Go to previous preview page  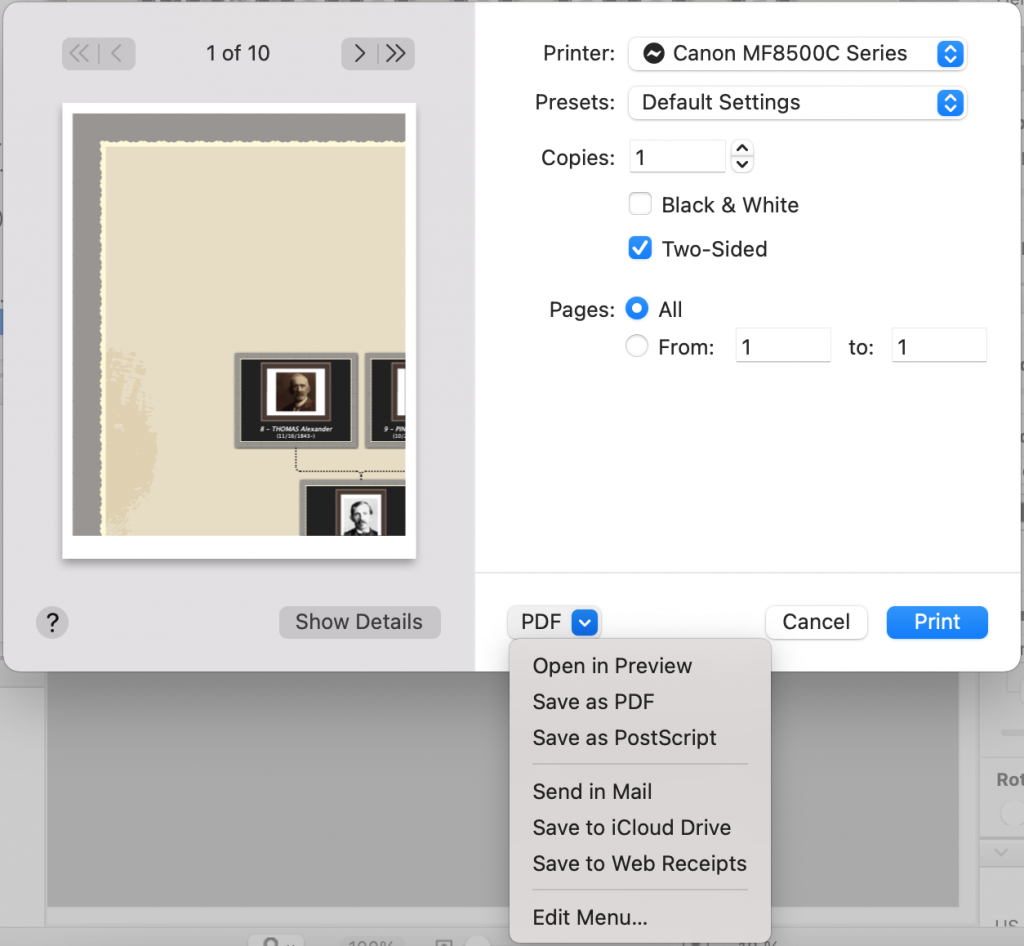coord(117,54)
